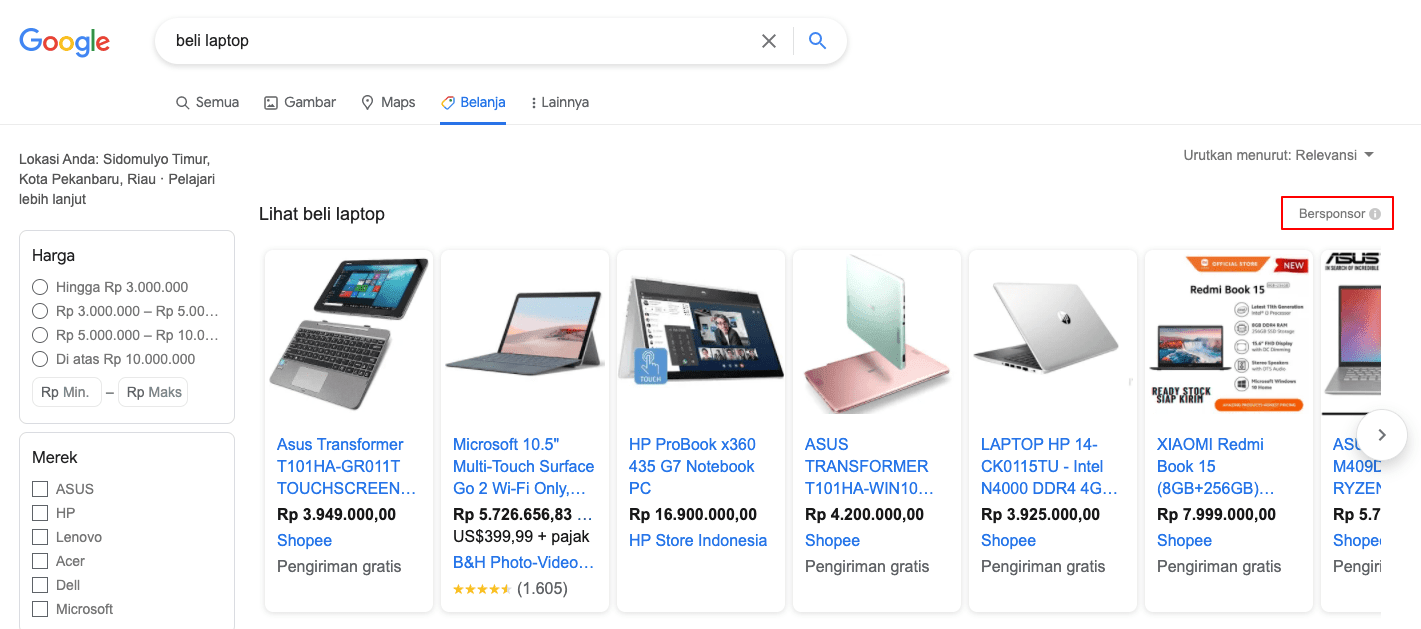Click the Rp Min. price field

(x=67, y=392)
